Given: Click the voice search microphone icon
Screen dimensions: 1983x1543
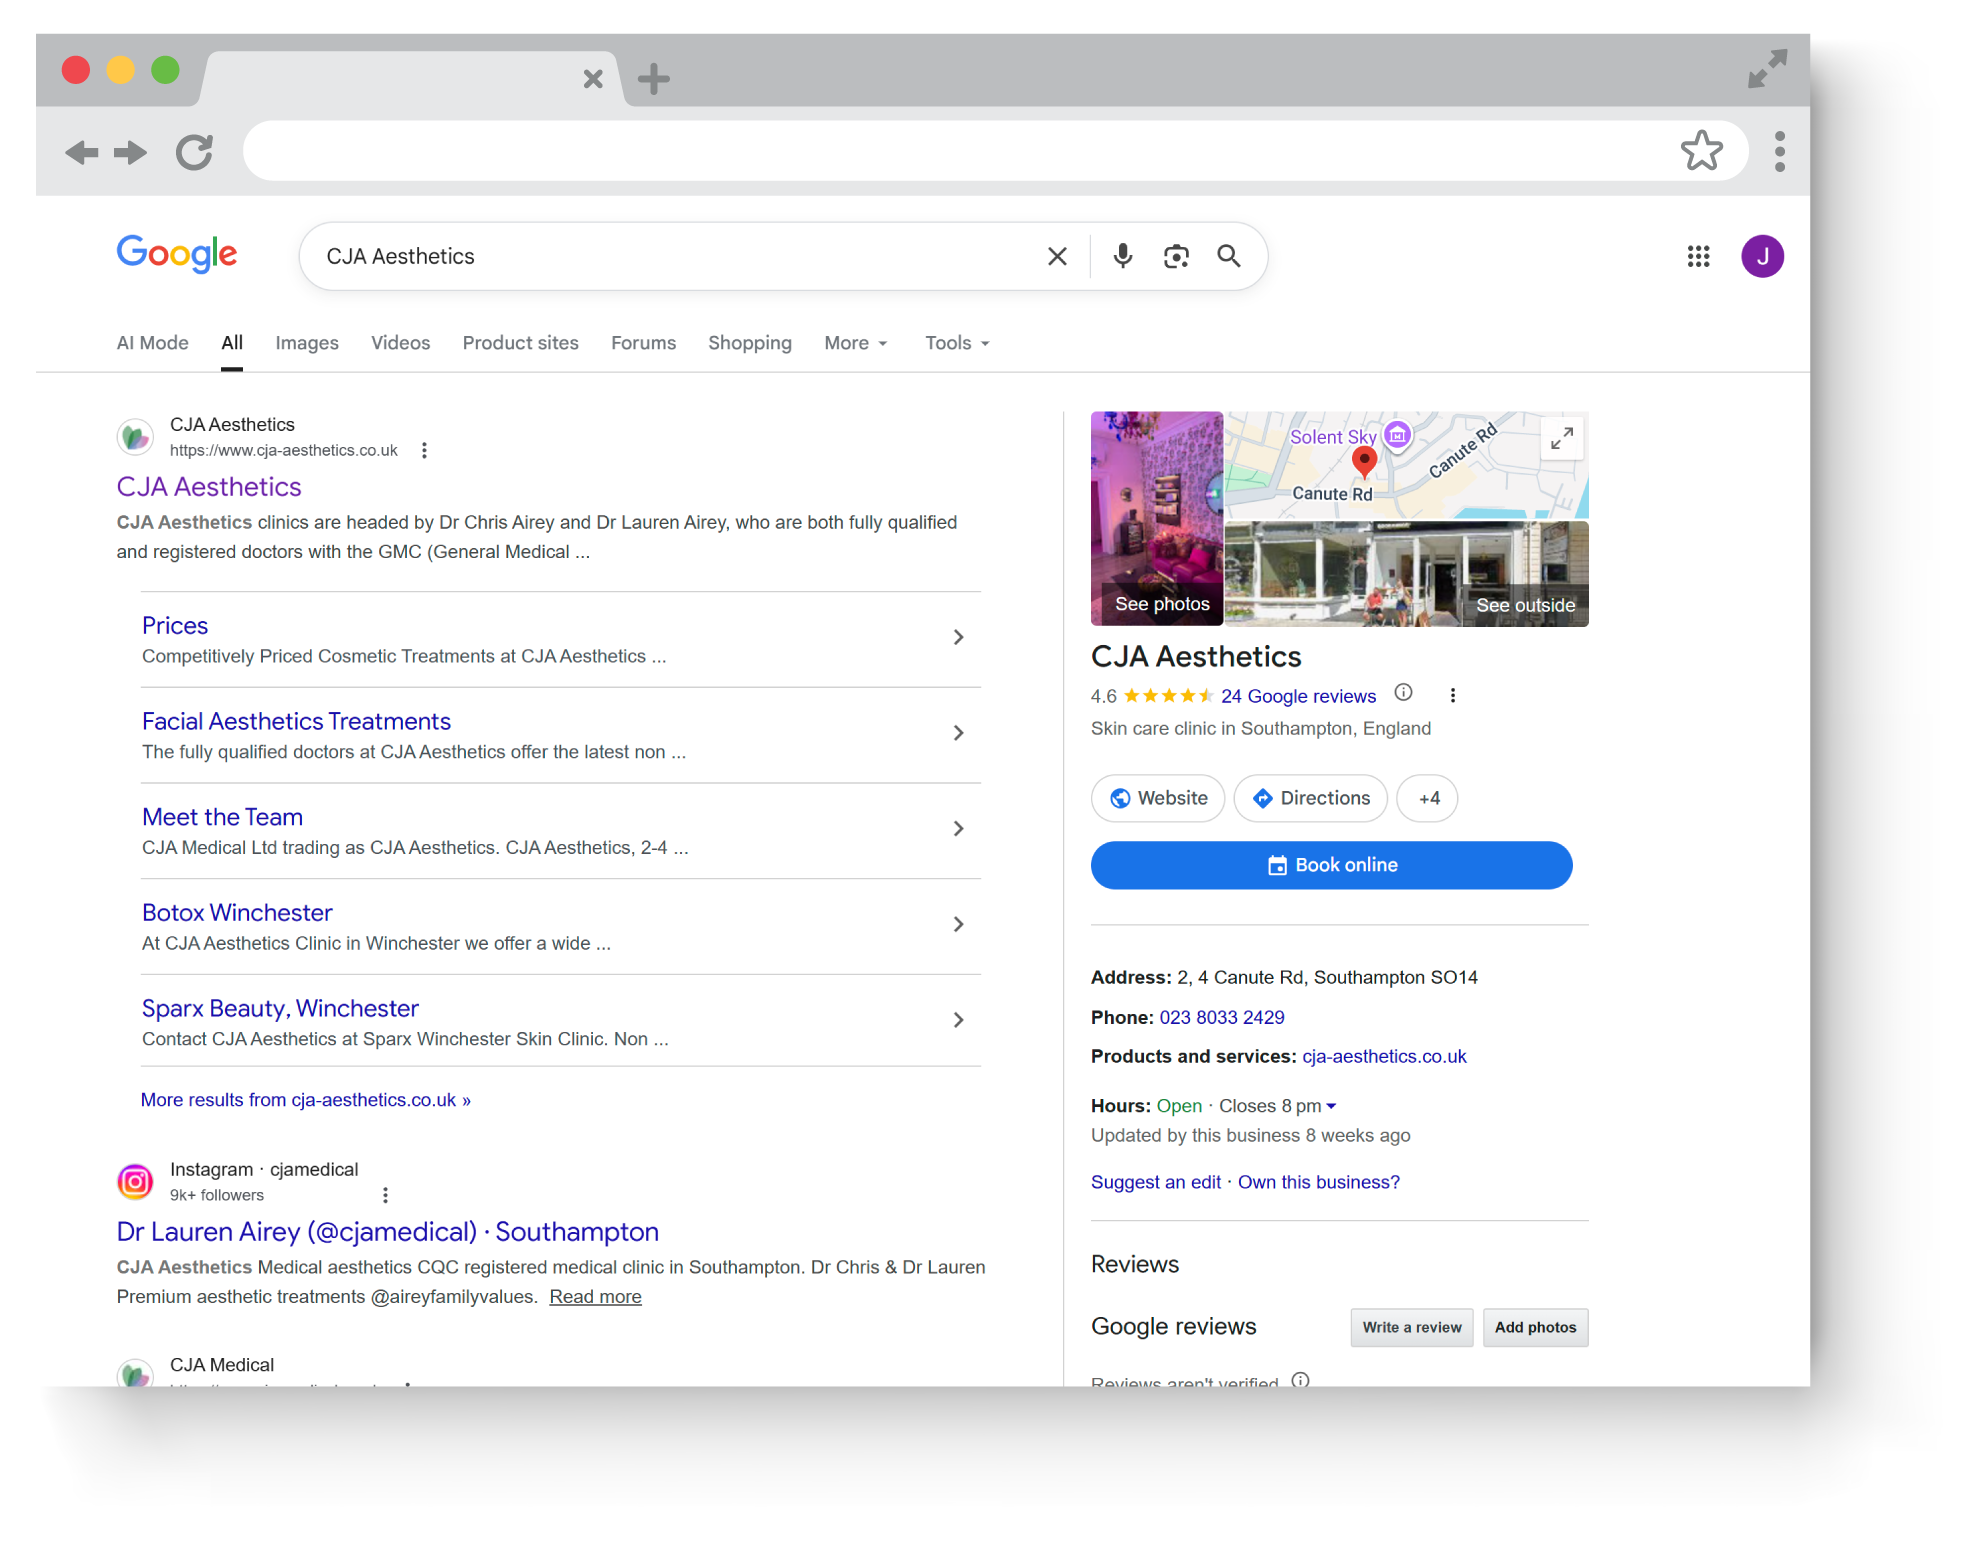Looking at the screenshot, I should click(x=1123, y=256).
